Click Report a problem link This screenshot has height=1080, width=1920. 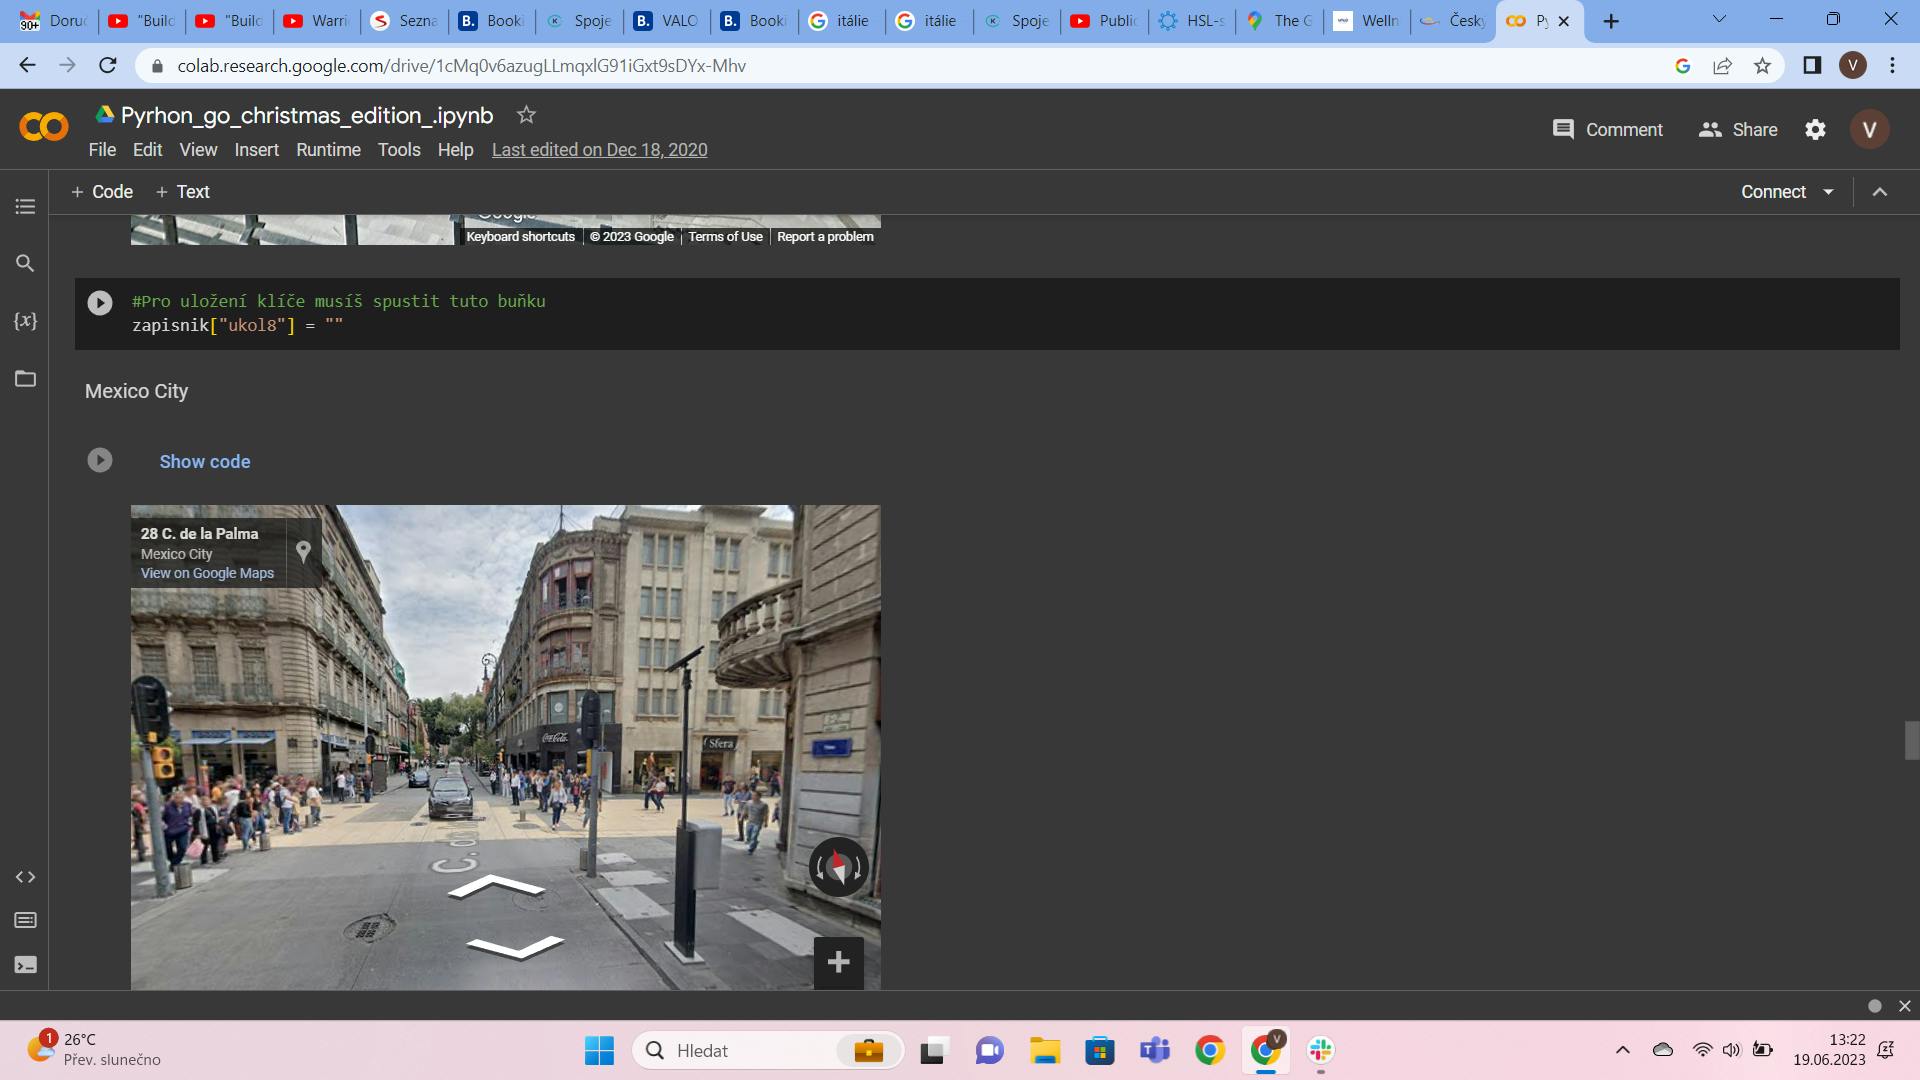pyautogui.click(x=825, y=237)
